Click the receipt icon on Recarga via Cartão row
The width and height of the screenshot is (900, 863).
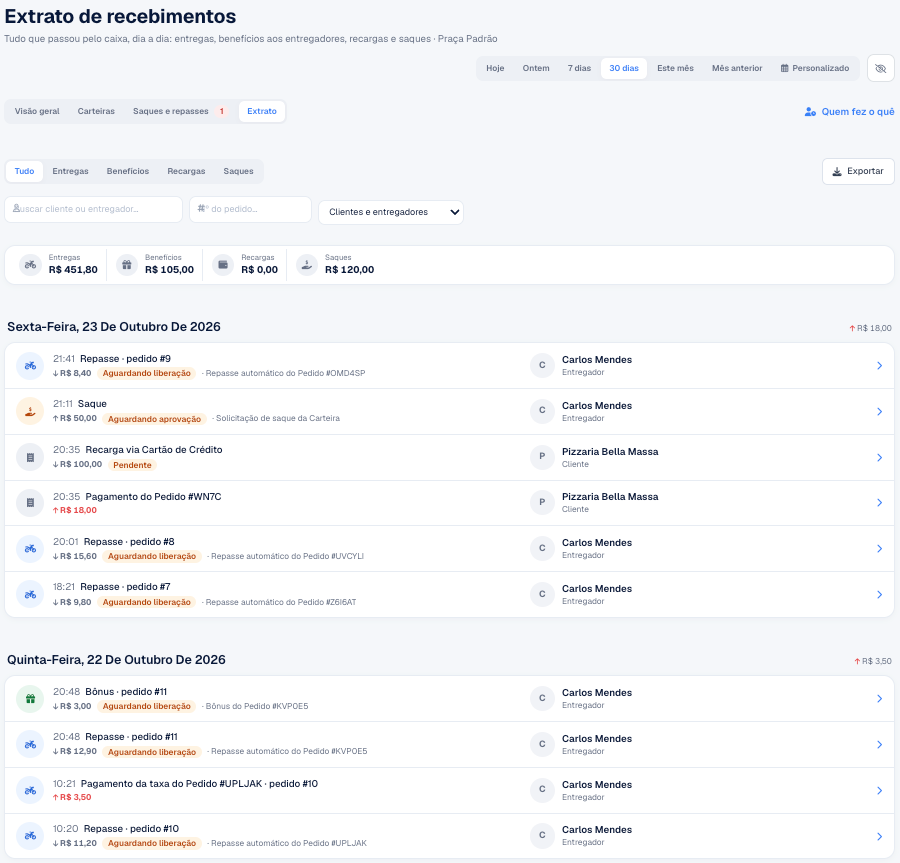[30, 457]
